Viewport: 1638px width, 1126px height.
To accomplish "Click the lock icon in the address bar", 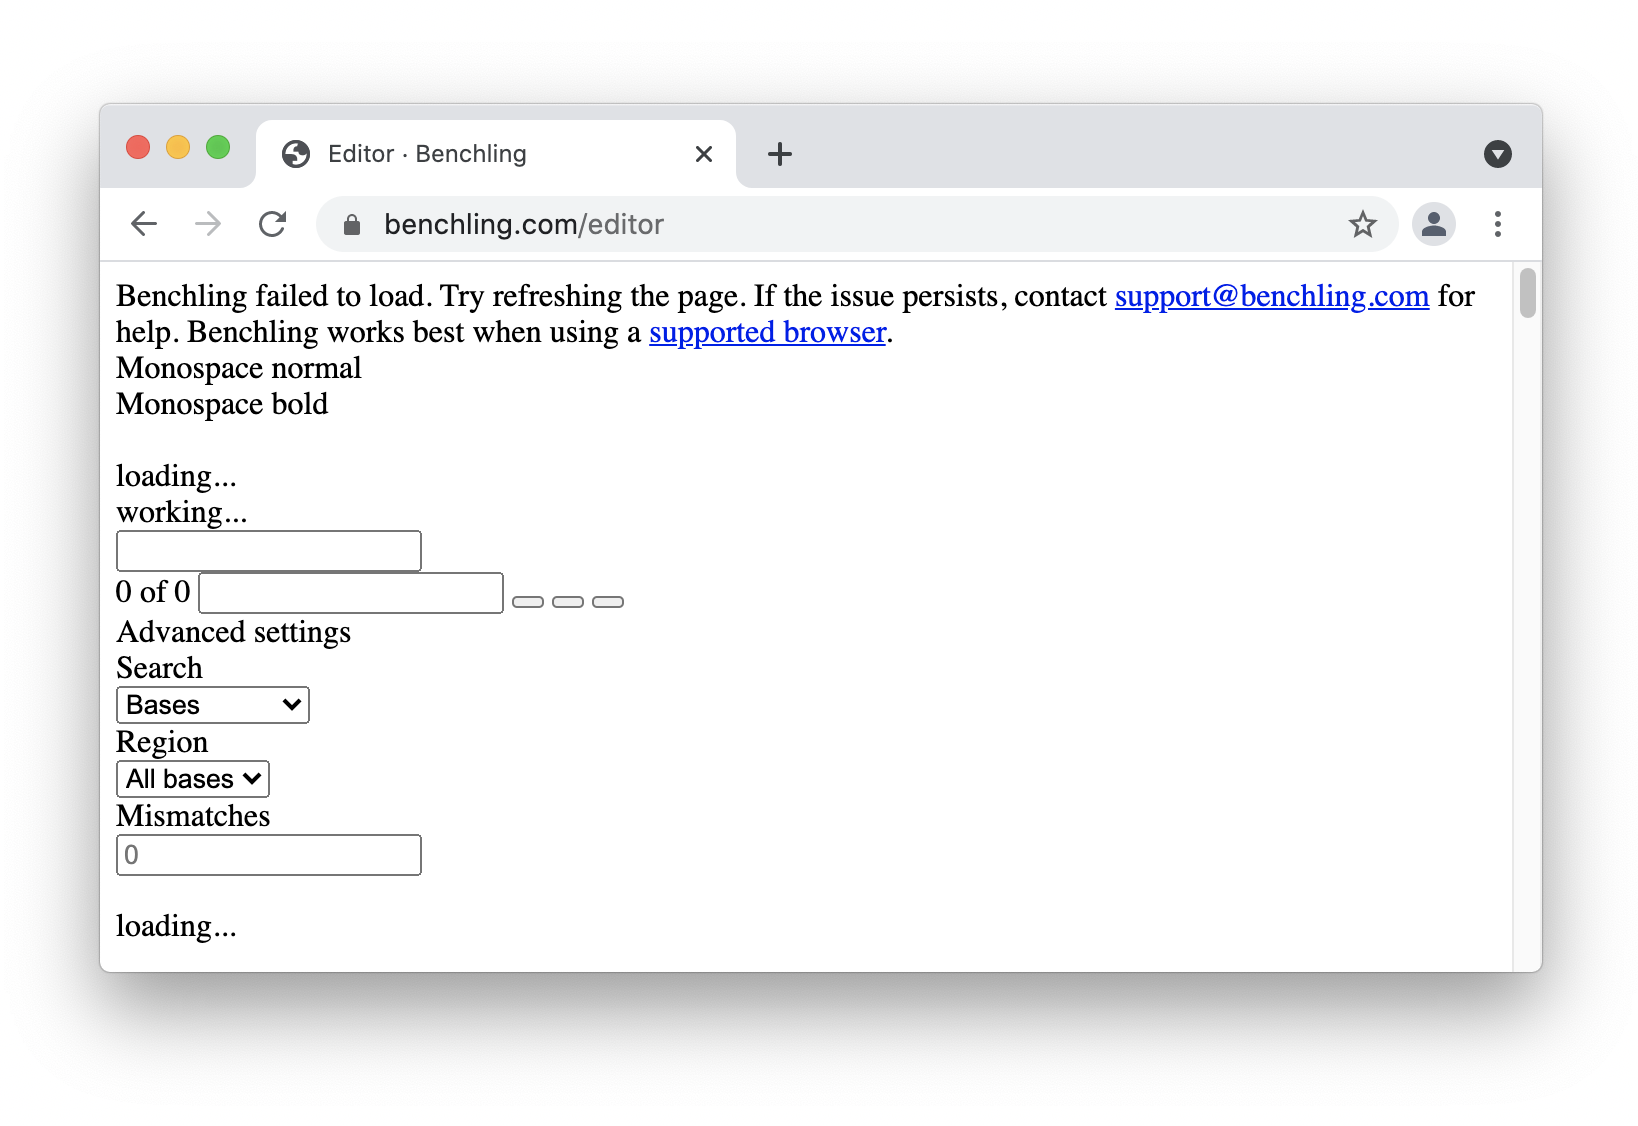I will pyautogui.click(x=352, y=225).
